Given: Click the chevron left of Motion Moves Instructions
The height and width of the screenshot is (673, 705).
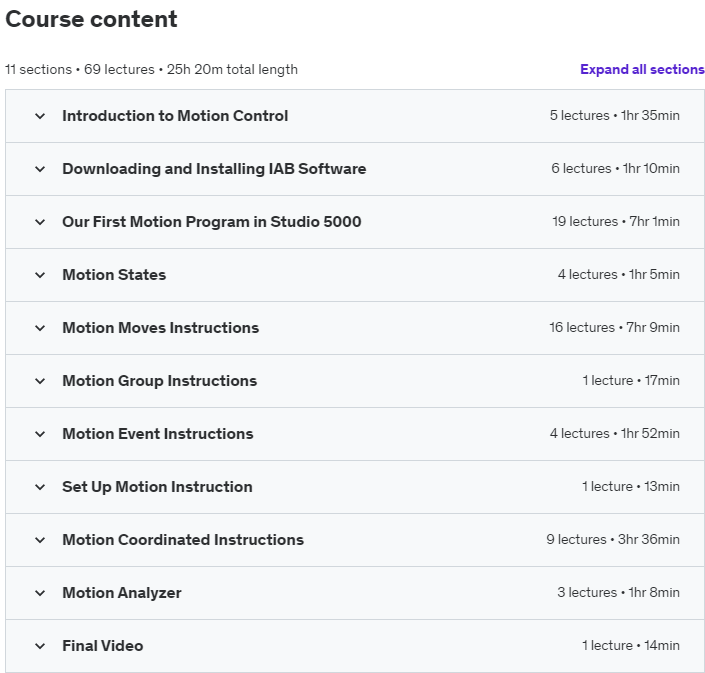Looking at the screenshot, I should click(40, 328).
